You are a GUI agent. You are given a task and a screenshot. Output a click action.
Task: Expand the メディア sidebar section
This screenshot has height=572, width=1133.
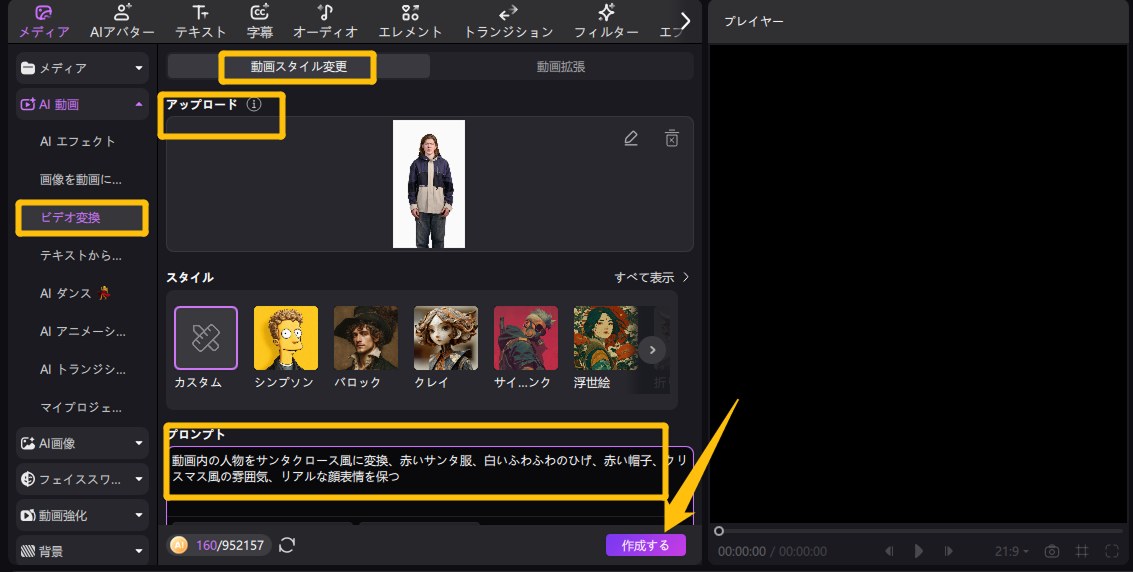(82, 68)
